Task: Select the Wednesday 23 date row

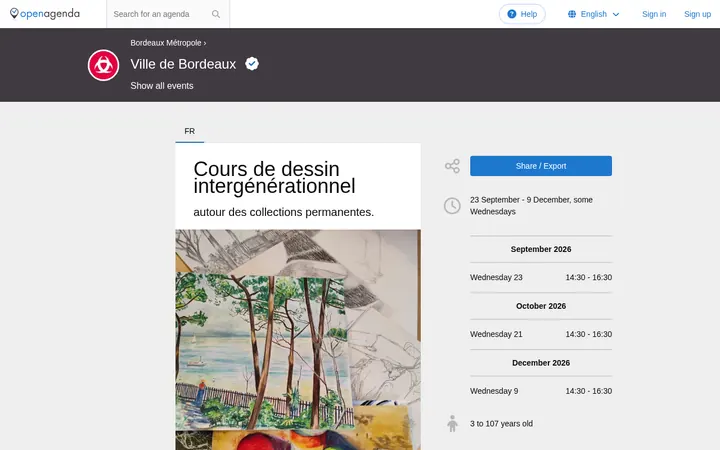Action: [541, 277]
